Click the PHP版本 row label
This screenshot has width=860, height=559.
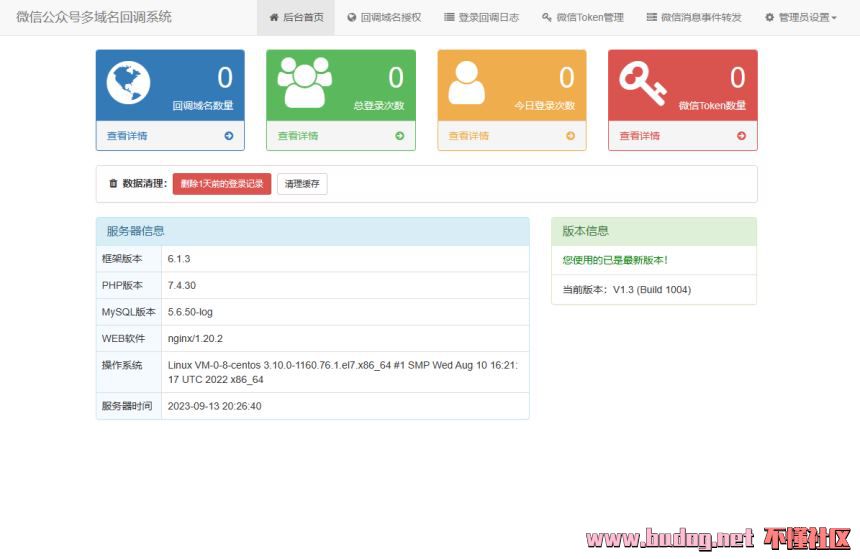pos(122,285)
